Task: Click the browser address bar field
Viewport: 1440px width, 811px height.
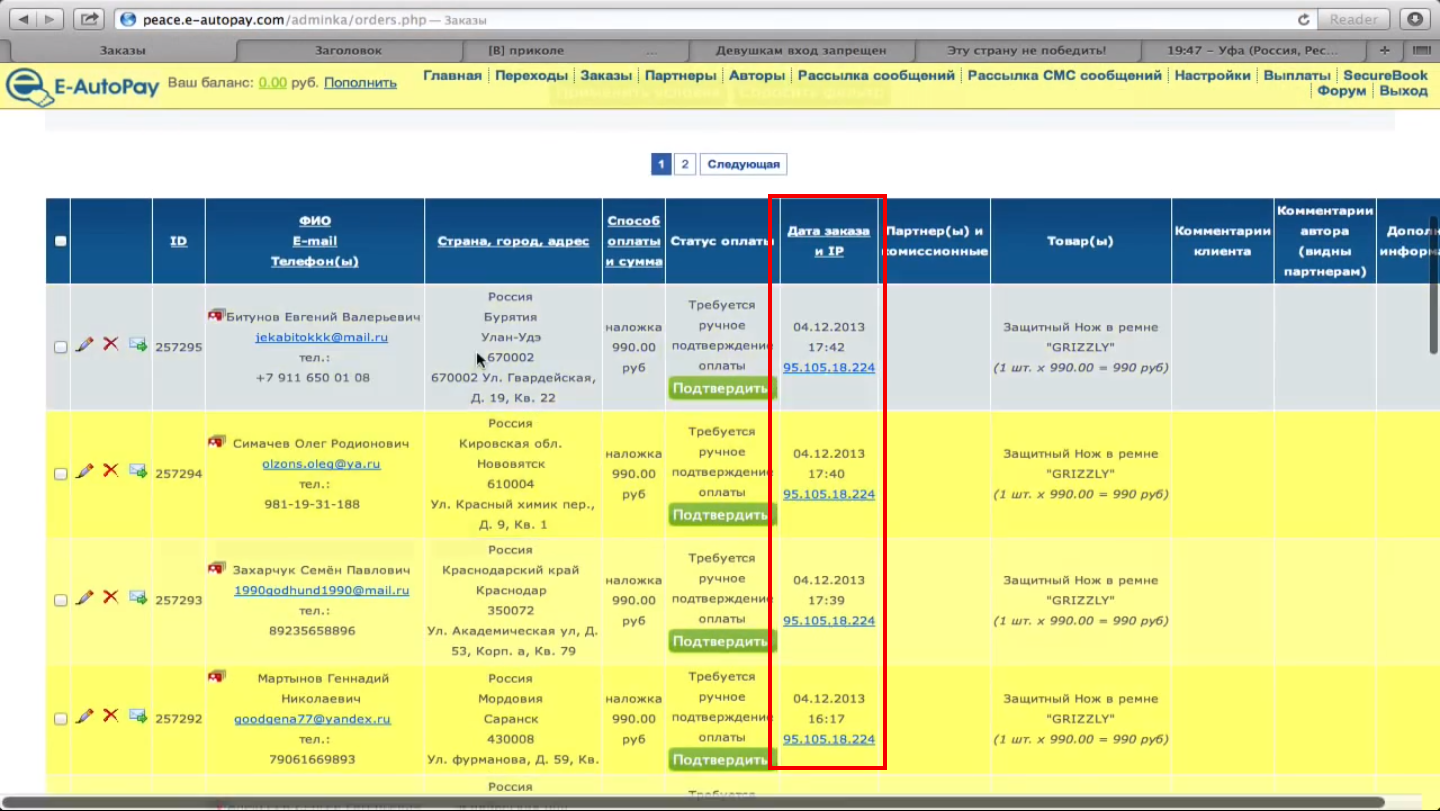Action: tap(700, 19)
